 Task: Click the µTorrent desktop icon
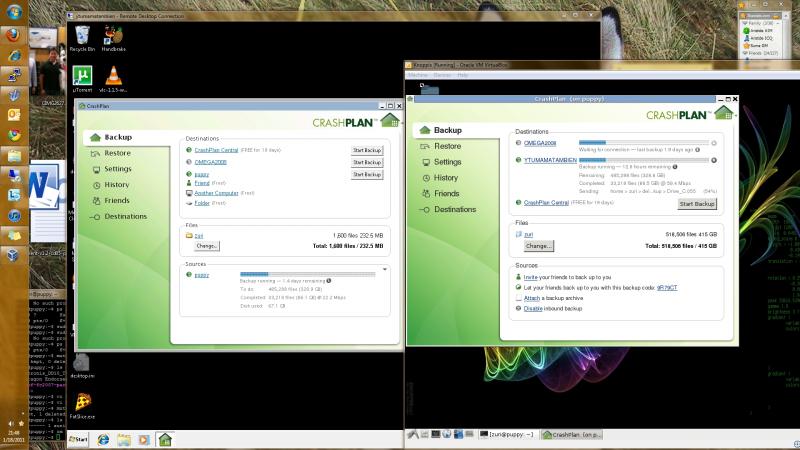pos(83,77)
